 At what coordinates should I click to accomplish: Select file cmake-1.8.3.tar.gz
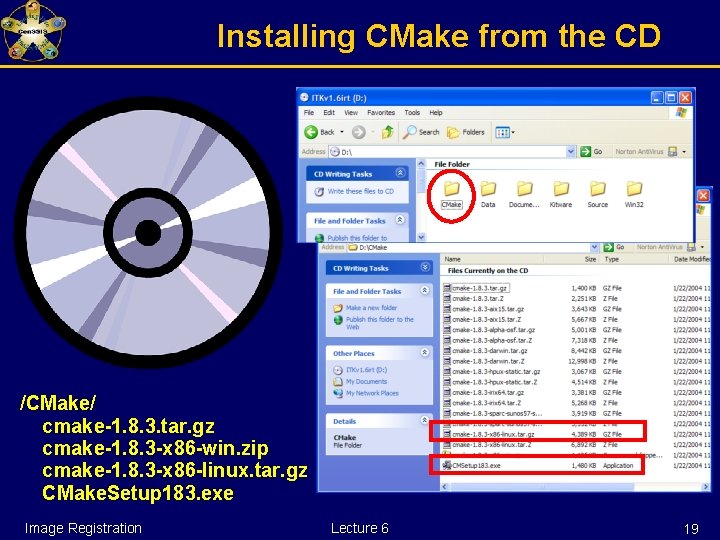[x=479, y=288]
